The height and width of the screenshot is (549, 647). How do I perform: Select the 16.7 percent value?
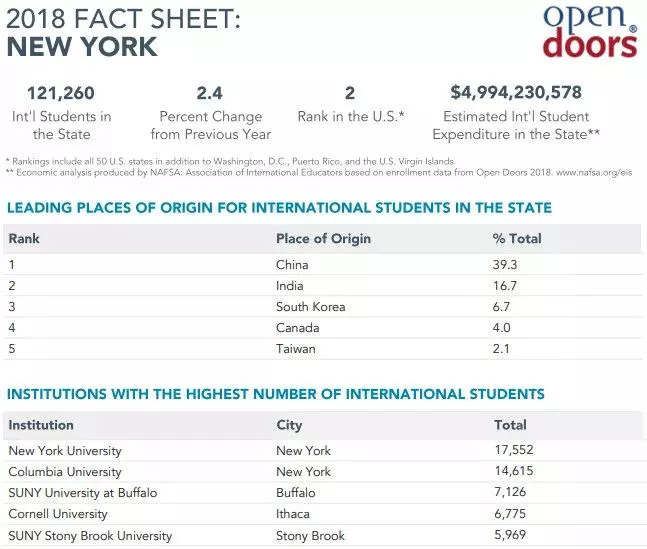pyautogui.click(x=505, y=286)
